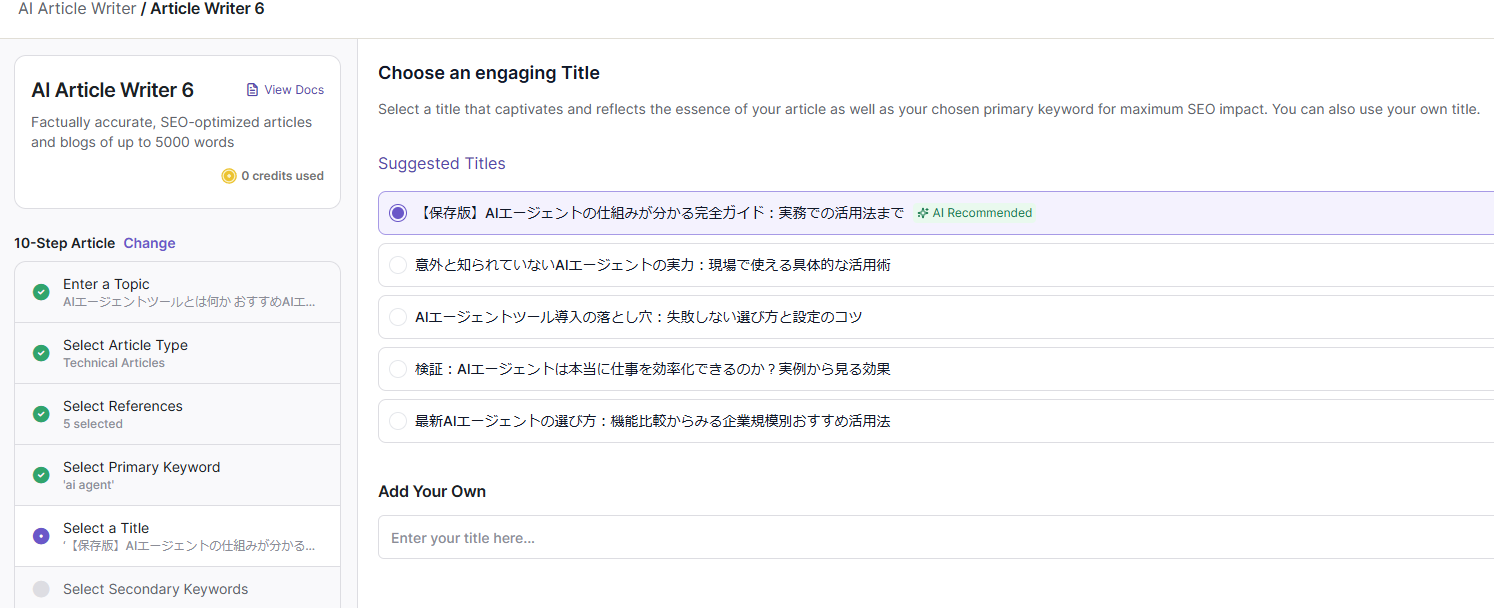Click the green checkmark beside Enter a Topic
1494x608 pixels.
coord(41,292)
